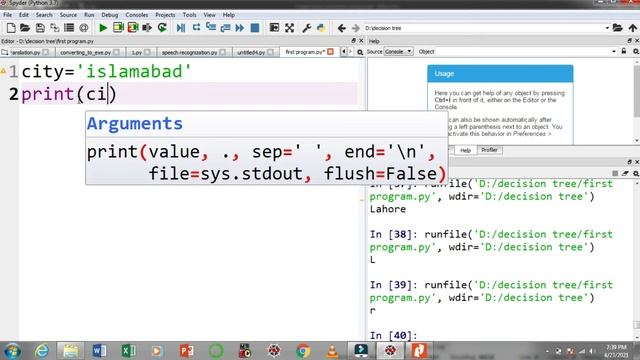Image resolution: width=640 pixels, height=360 pixels.
Task: Save the current file
Action: [x=40, y=28]
